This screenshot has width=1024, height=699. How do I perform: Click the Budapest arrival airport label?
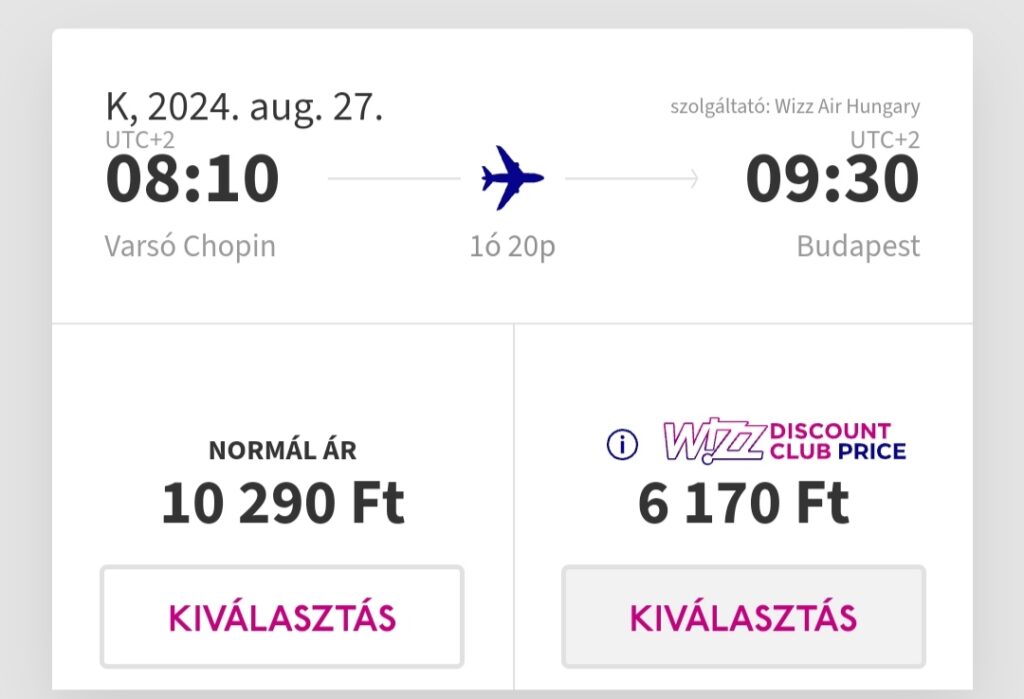pos(858,246)
